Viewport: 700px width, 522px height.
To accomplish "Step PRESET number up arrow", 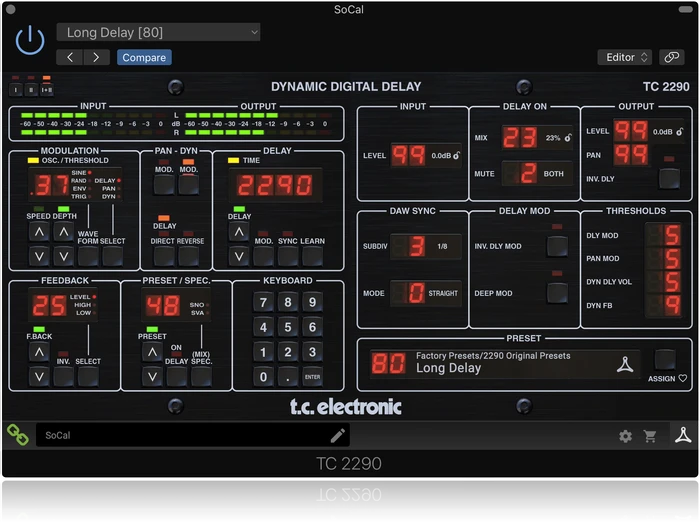I will tap(152, 352).
